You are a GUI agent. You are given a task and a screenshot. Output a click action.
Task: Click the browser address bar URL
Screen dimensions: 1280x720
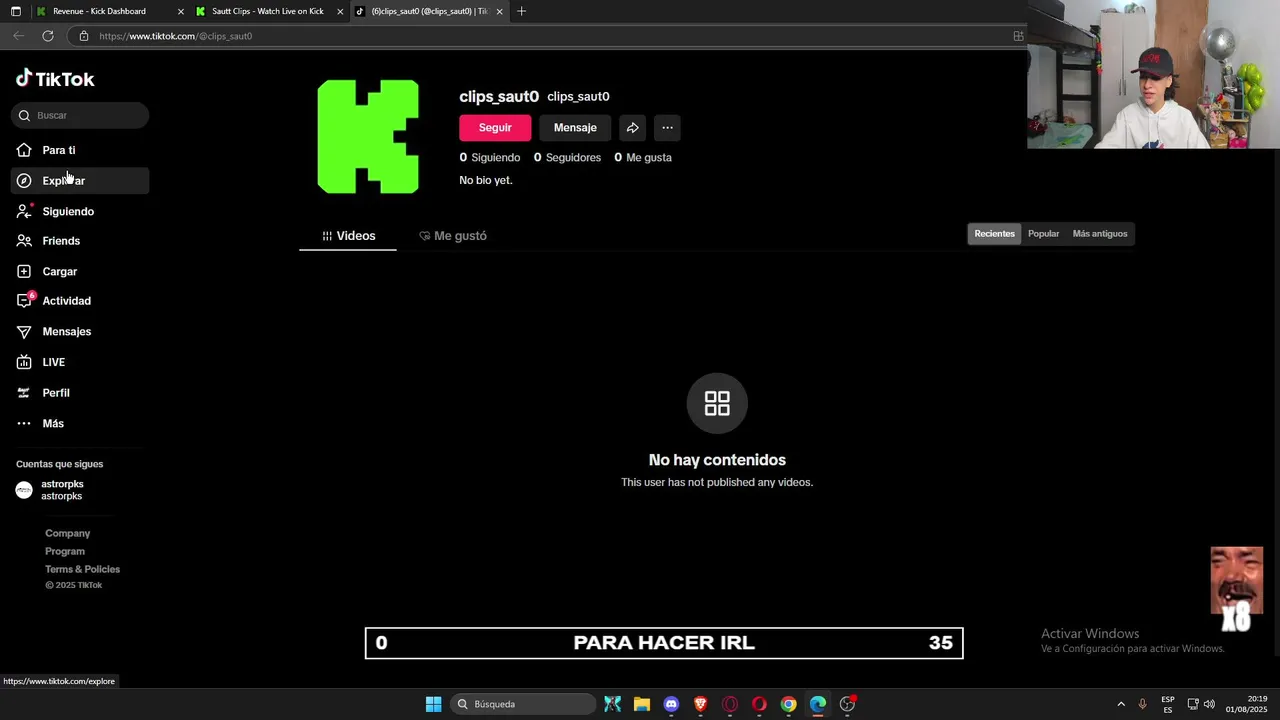pyautogui.click(x=175, y=36)
